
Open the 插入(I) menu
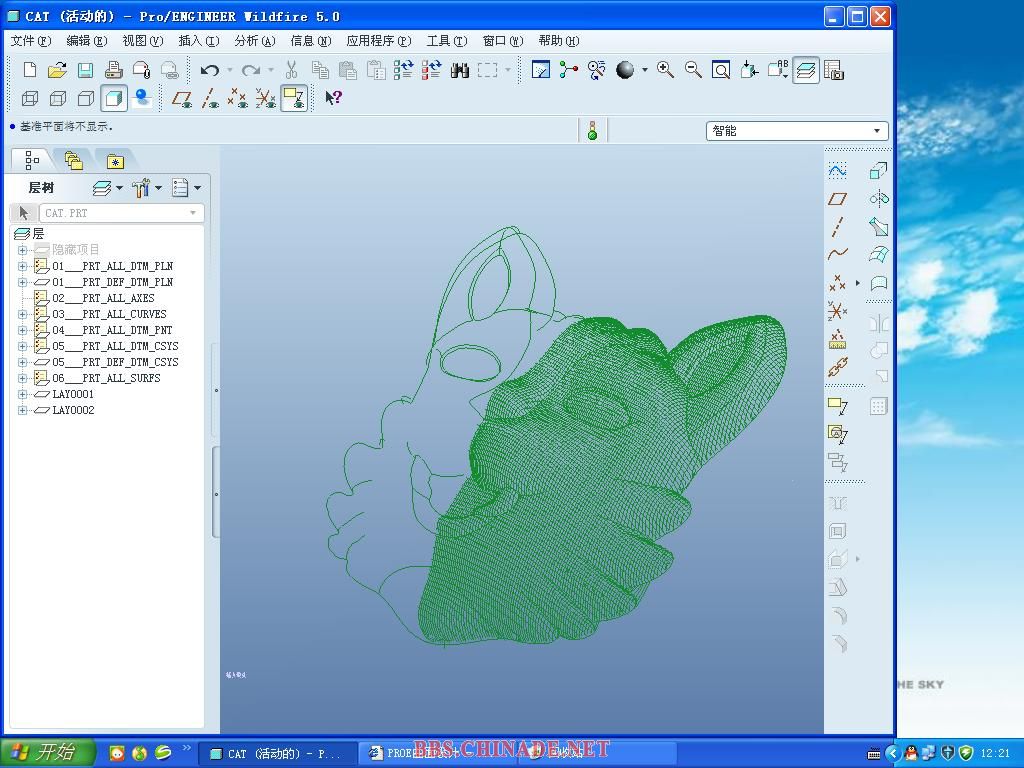pos(199,41)
